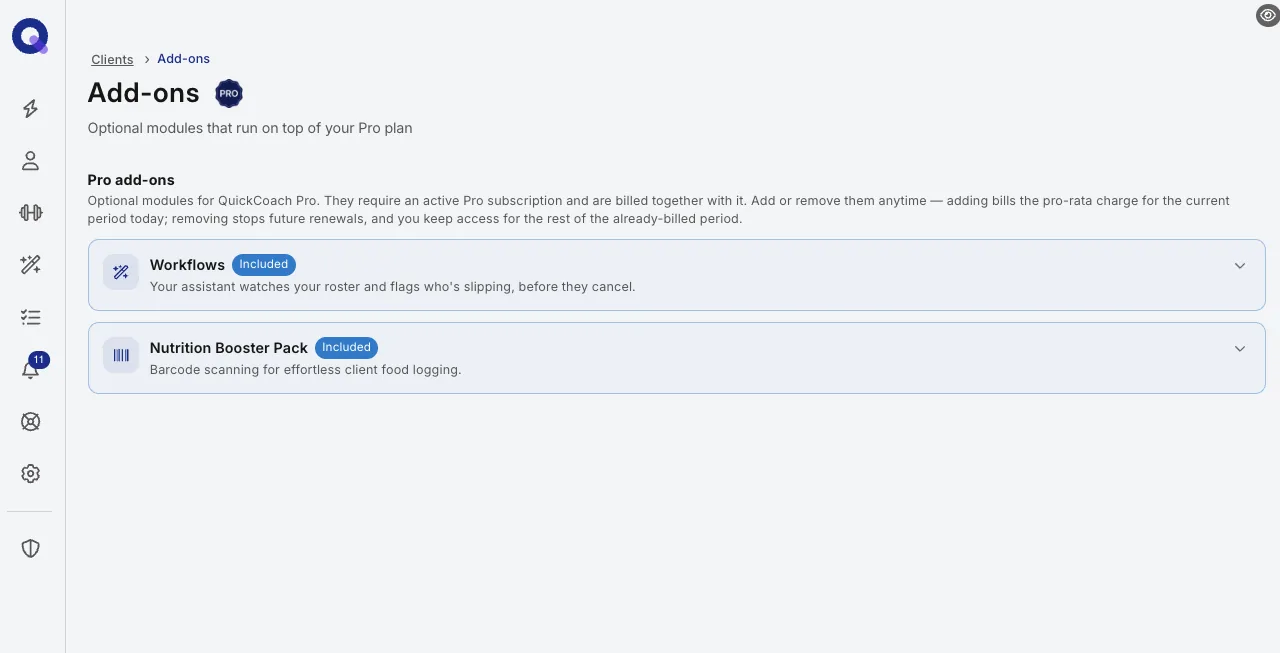Click the Included badge on Nutrition Booster Pack
This screenshot has width=1280, height=653.
(x=347, y=348)
